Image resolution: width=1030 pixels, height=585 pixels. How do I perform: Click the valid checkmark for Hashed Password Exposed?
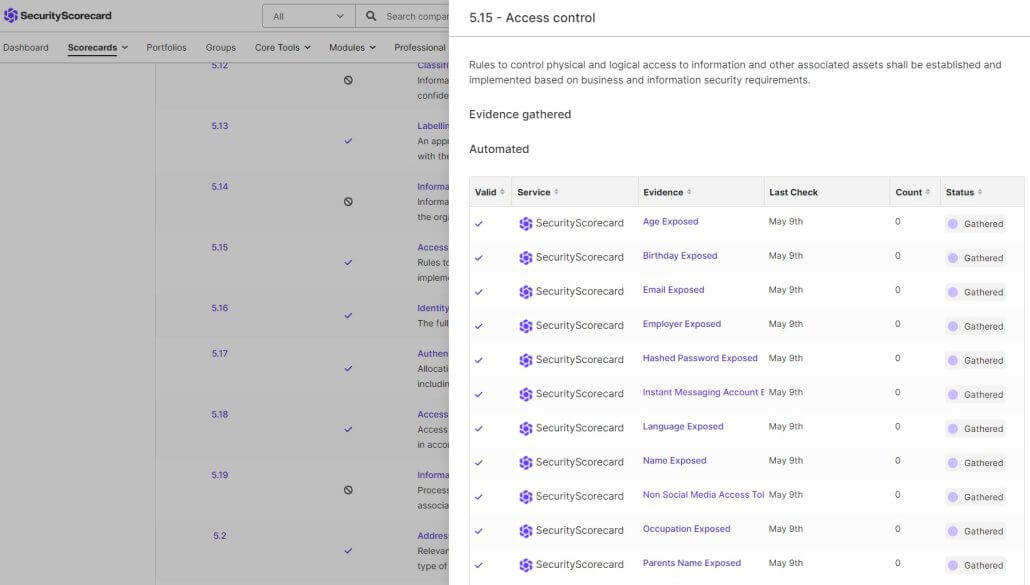(x=479, y=360)
